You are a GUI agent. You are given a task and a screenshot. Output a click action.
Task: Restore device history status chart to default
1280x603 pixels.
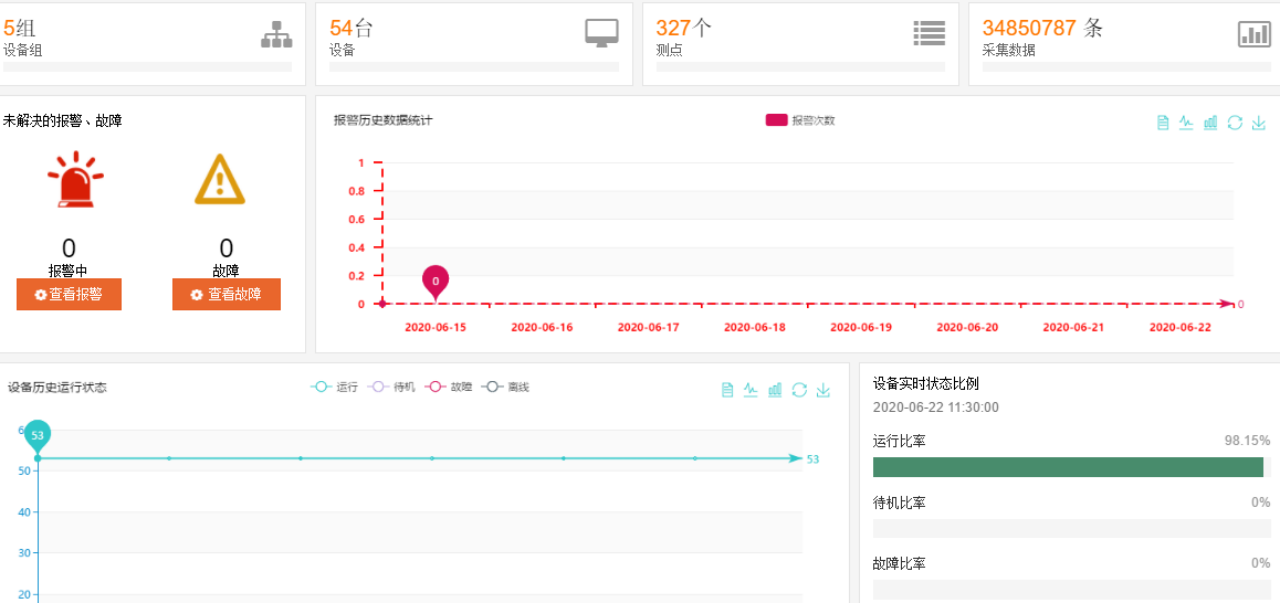pos(799,390)
